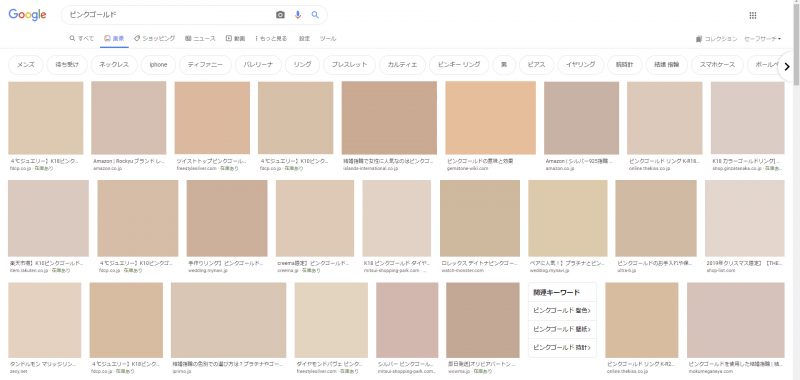Open related keyword ピンクゴールド 髪色
The width and height of the screenshot is (800, 380).
[x=562, y=310]
